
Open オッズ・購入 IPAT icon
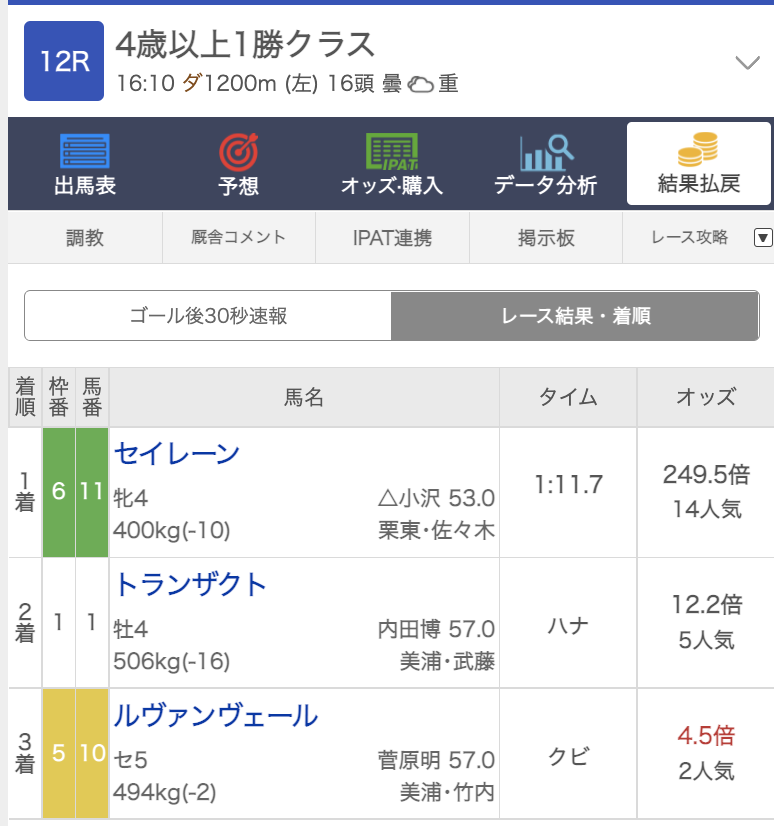(391, 151)
